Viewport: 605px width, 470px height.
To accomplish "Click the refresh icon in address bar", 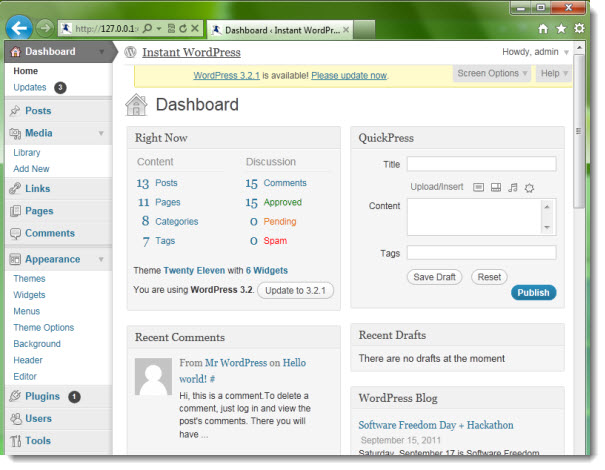I will pyautogui.click(x=183, y=29).
